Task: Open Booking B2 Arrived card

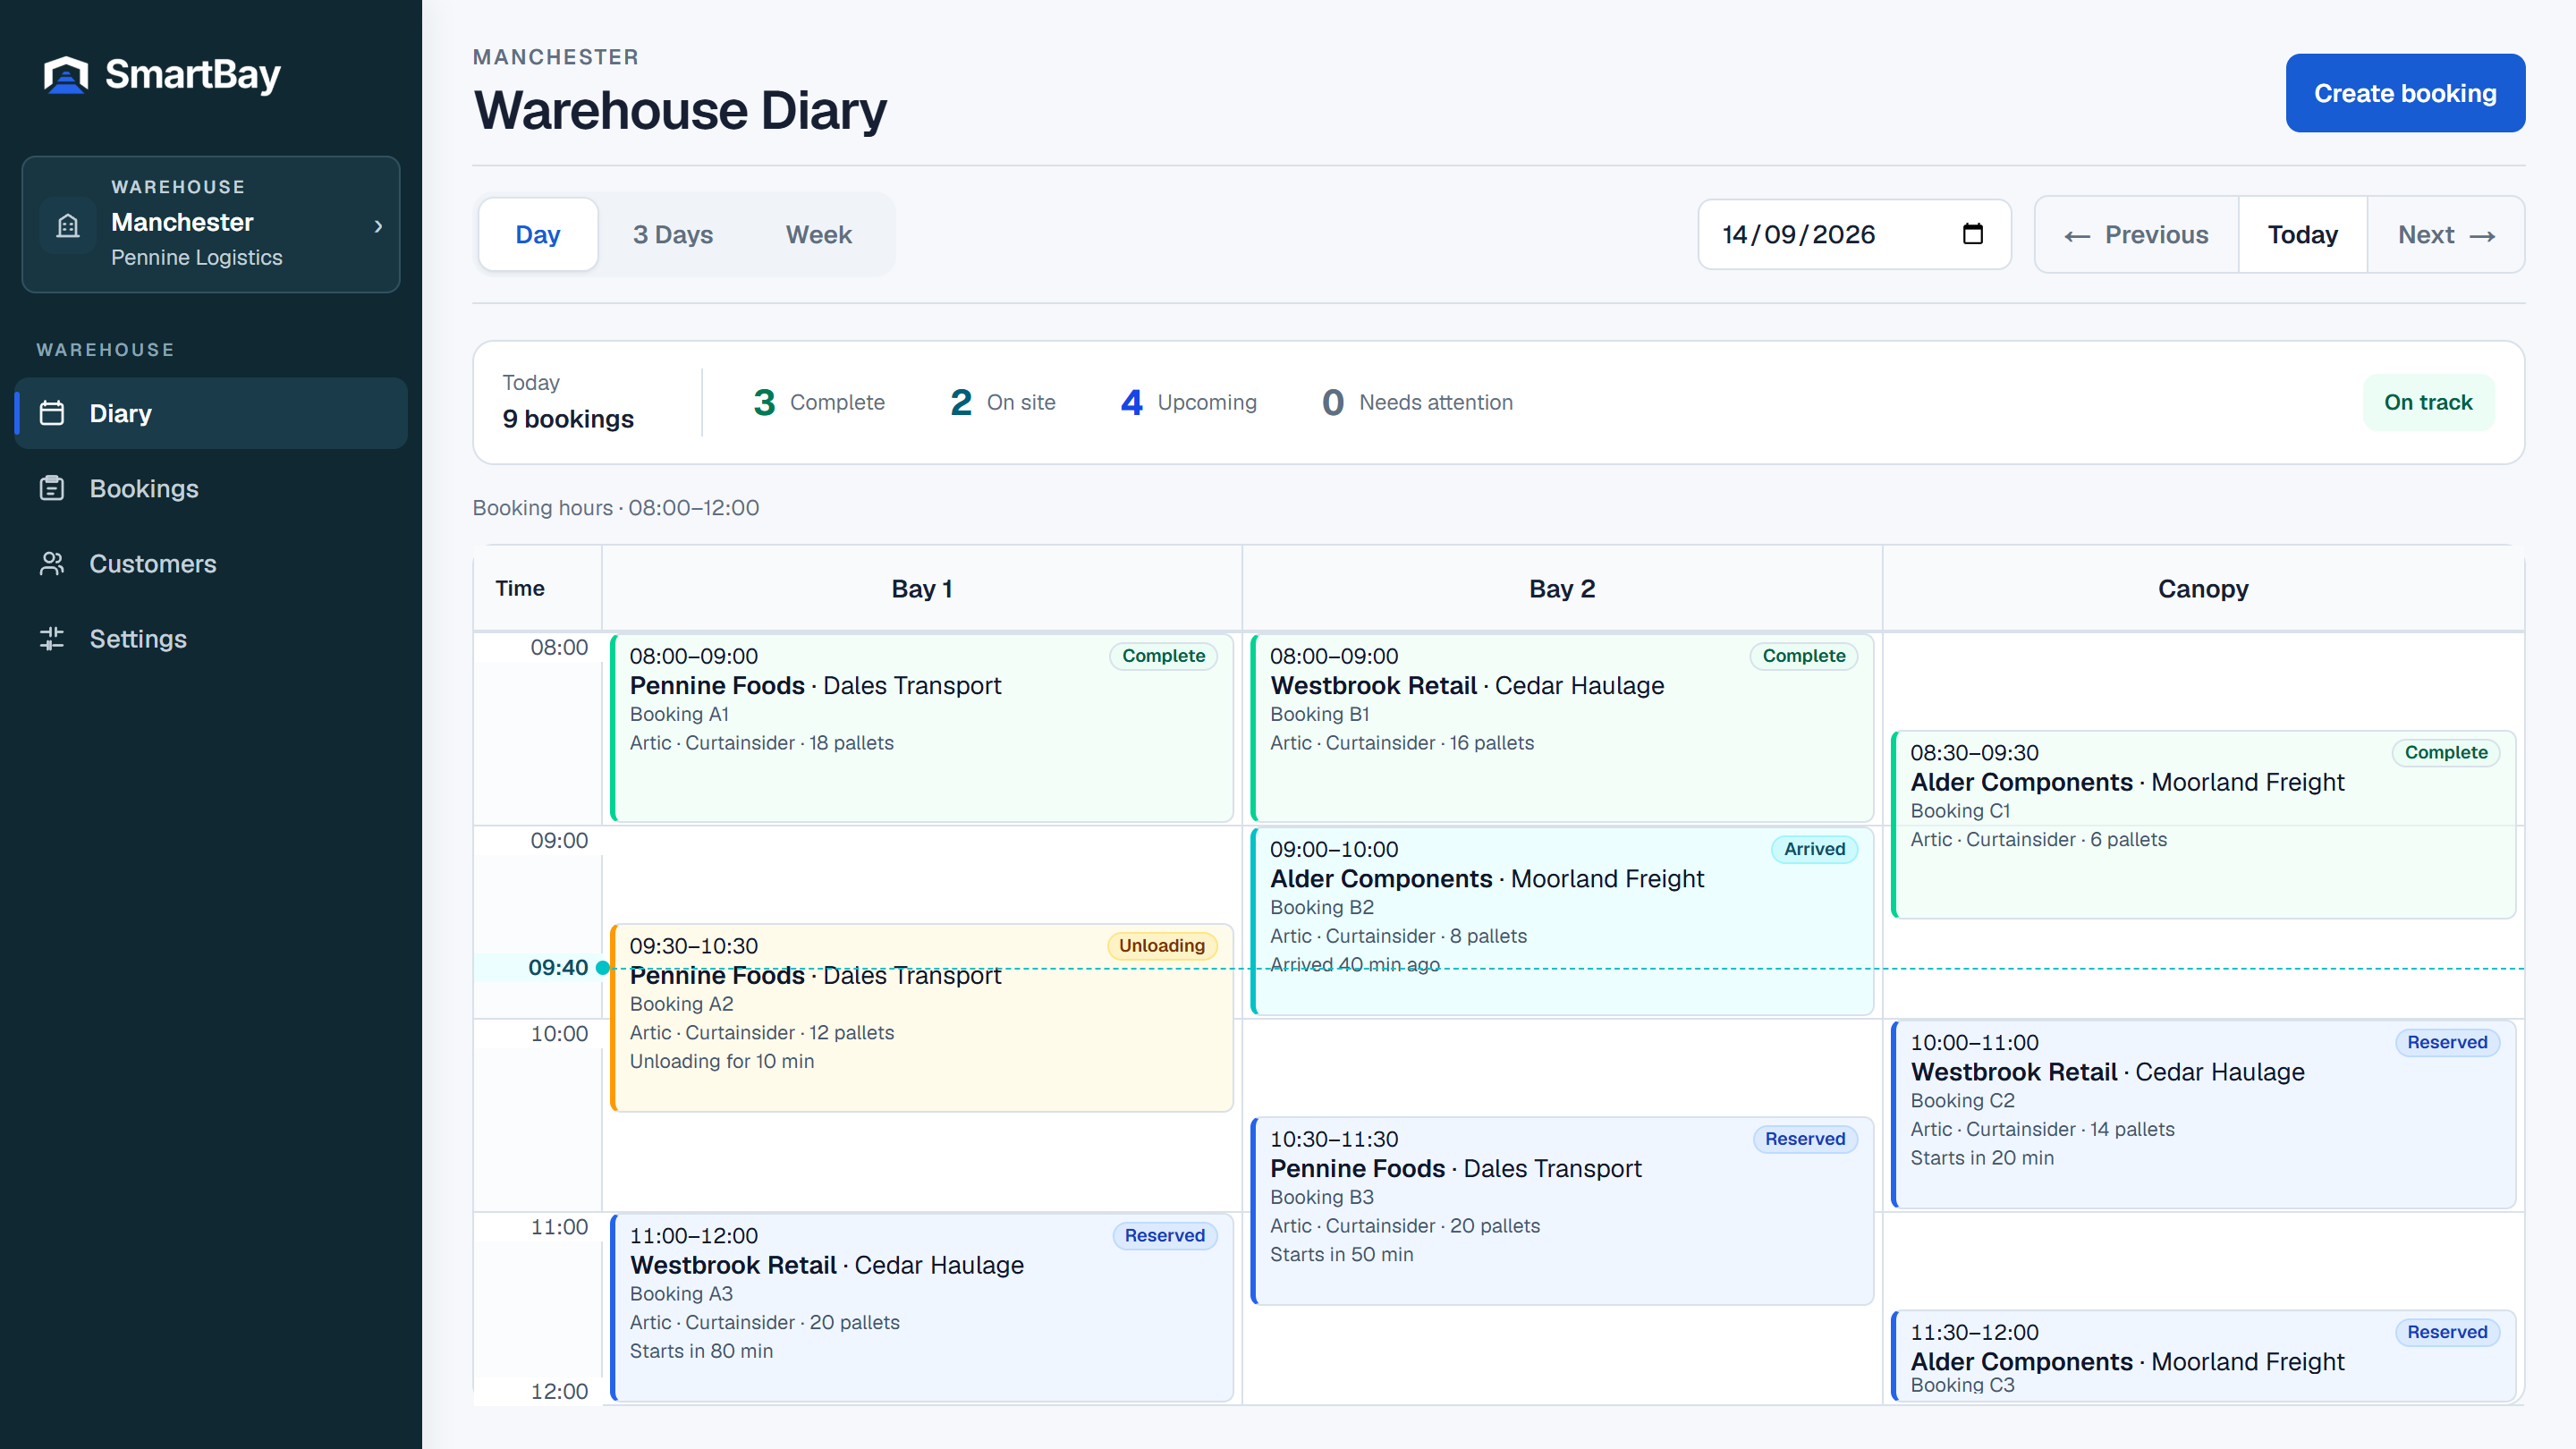Action: (1562, 921)
